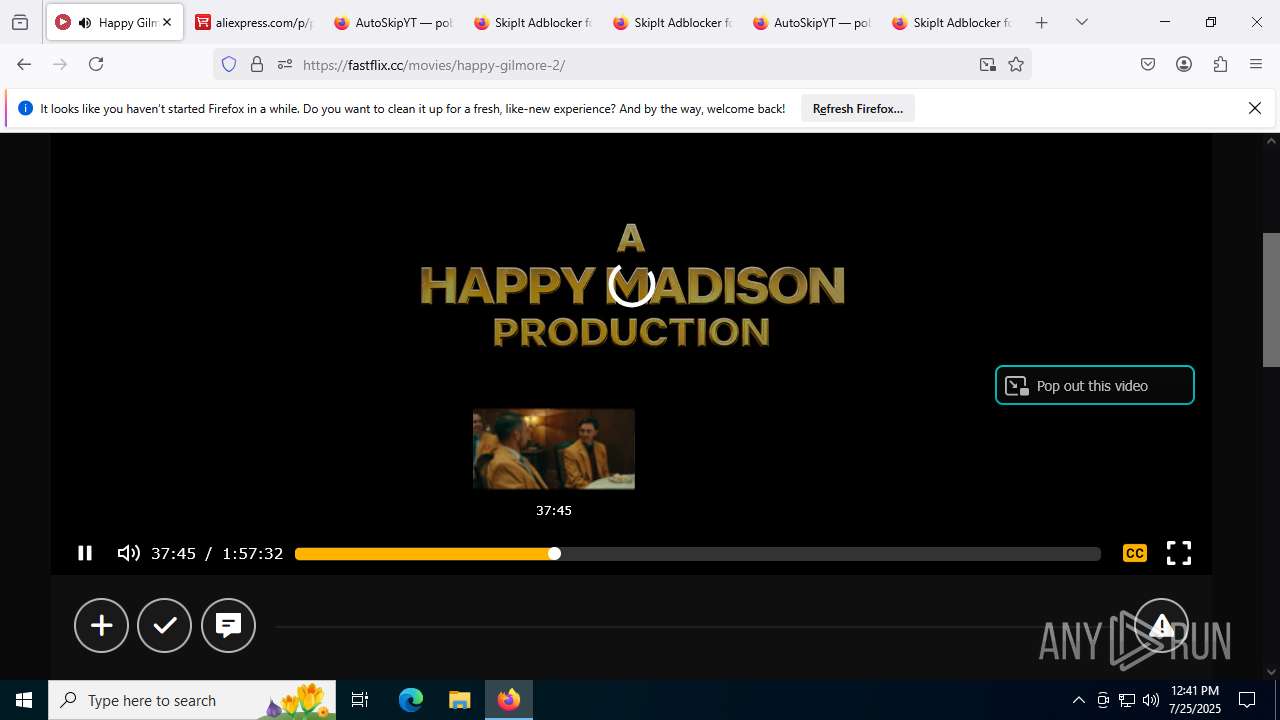Launch Microsoft Edge from taskbar
The width and height of the screenshot is (1280, 720).
tap(411, 700)
